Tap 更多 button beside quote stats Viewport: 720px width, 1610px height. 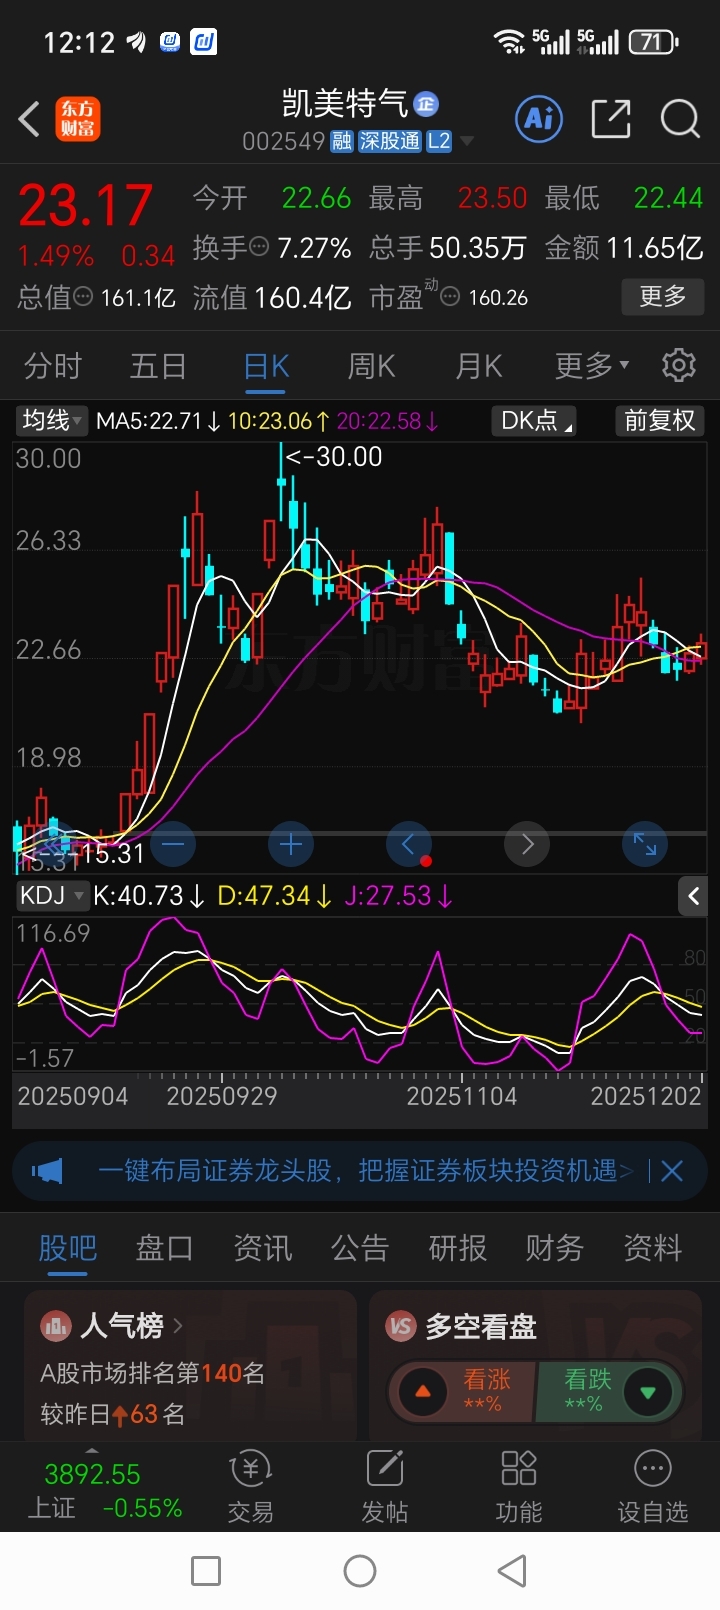pos(663,296)
